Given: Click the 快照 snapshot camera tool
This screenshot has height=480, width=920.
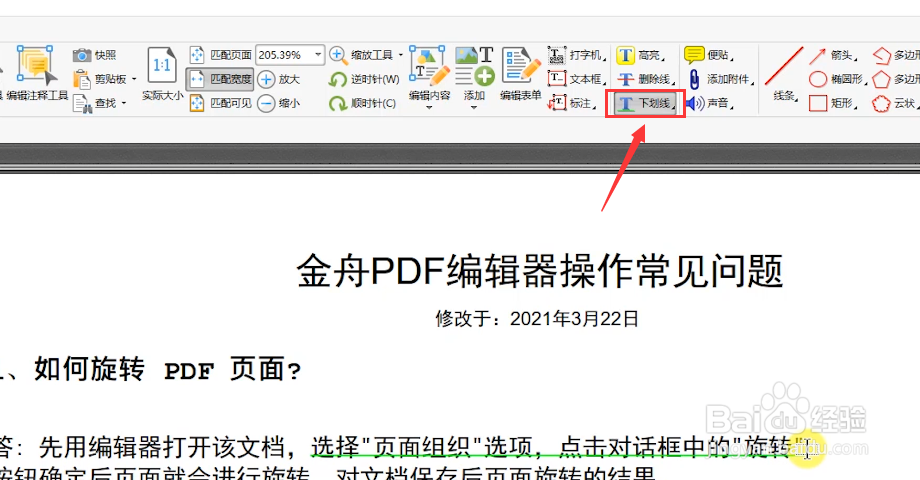Looking at the screenshot, I should coord(94,55).
